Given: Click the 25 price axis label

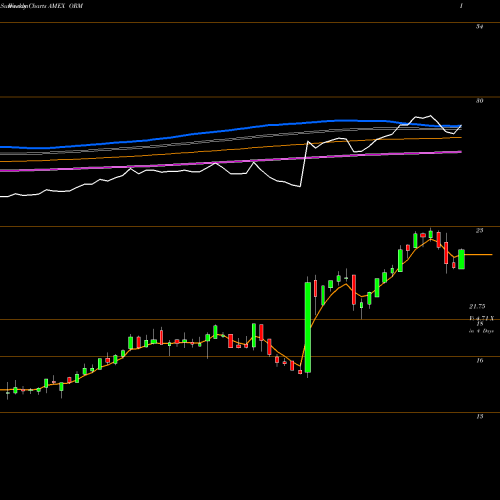Looking at the screenshot, I should [479, 231].
